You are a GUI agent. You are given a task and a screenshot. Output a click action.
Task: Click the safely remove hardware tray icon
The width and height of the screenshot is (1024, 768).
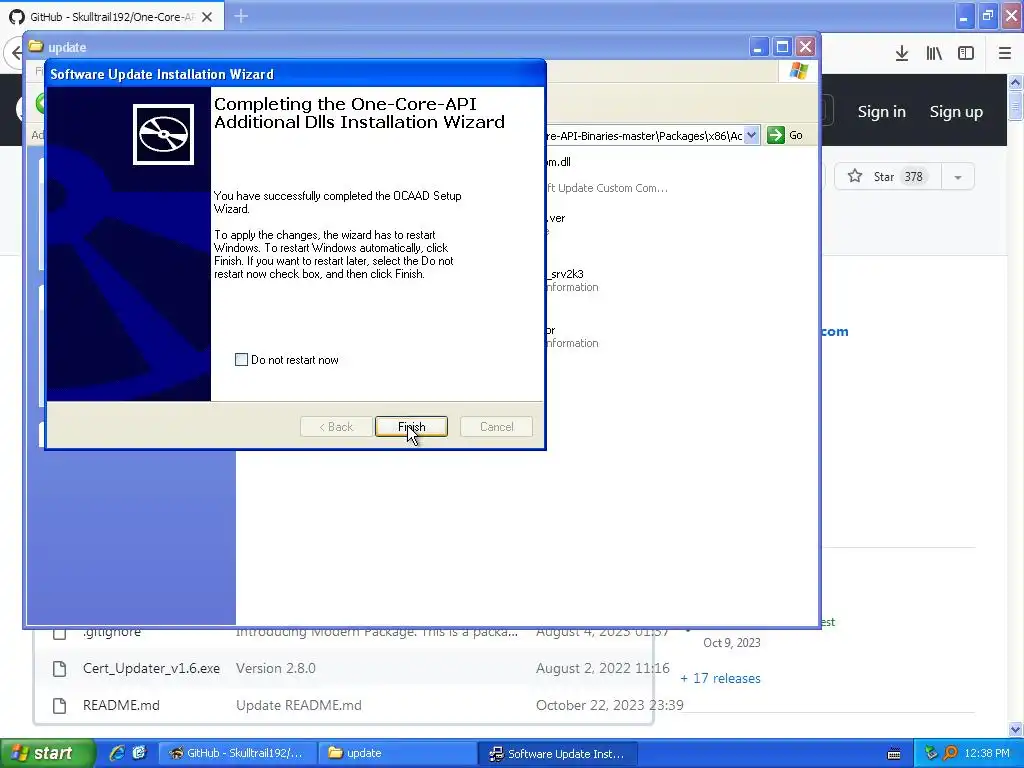coord(931,753)
